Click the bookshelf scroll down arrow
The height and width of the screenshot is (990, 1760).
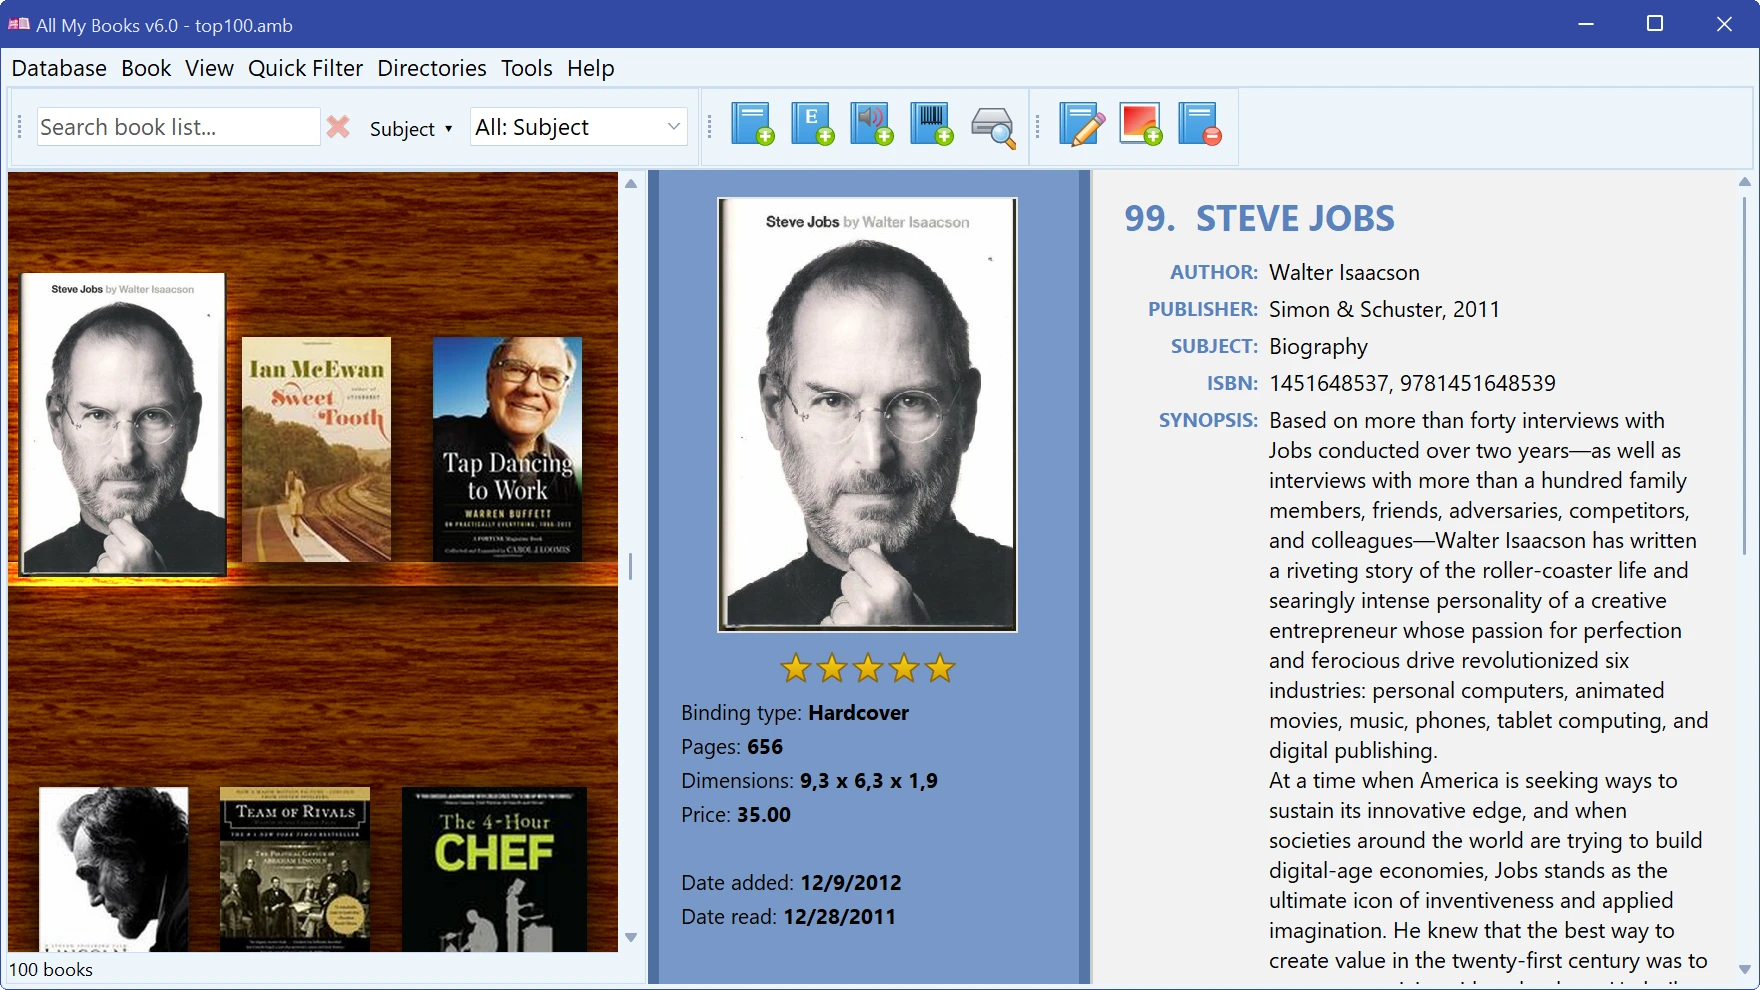(x=631, y=937)
